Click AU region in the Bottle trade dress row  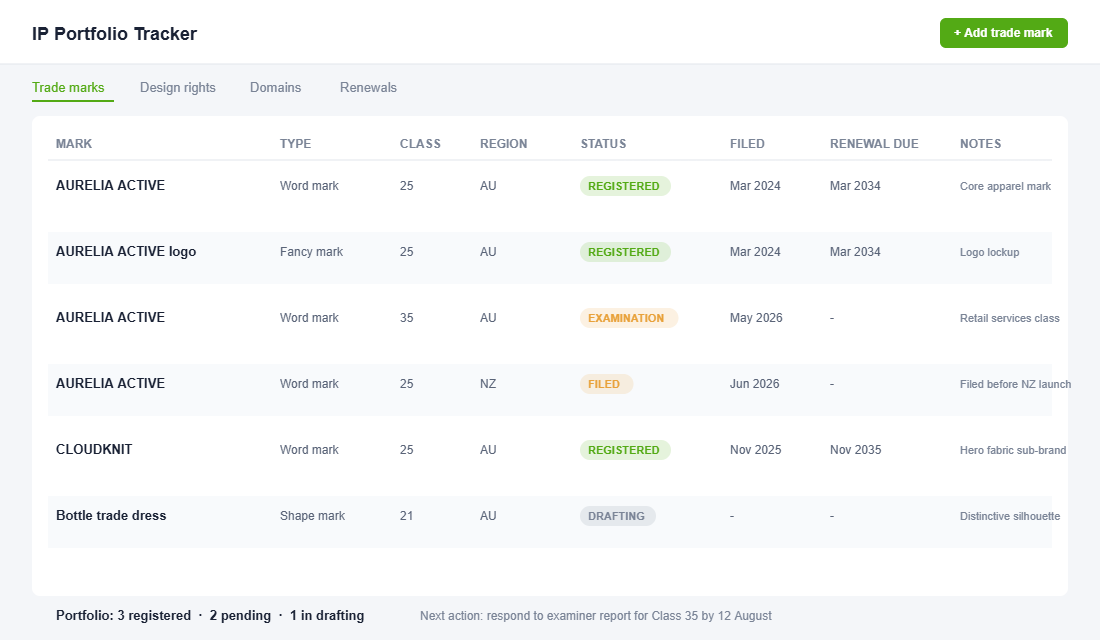tap(488, 515)
